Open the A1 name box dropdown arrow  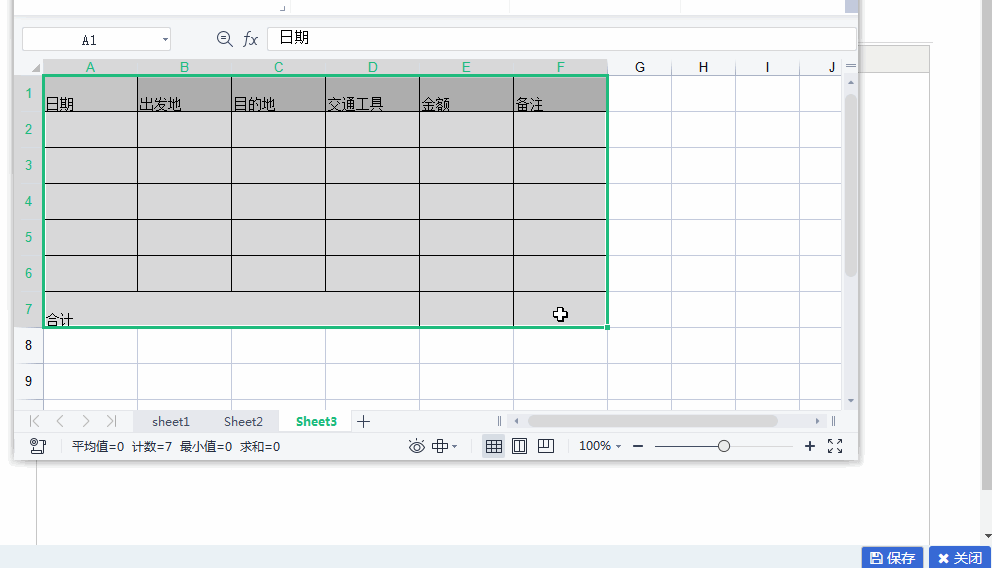click(x=165, y=39)
